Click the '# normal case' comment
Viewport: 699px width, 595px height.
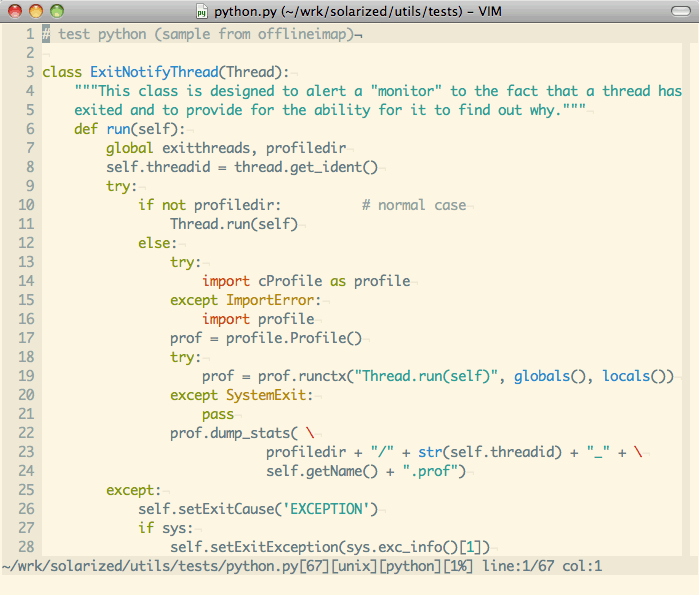(414, 205)
